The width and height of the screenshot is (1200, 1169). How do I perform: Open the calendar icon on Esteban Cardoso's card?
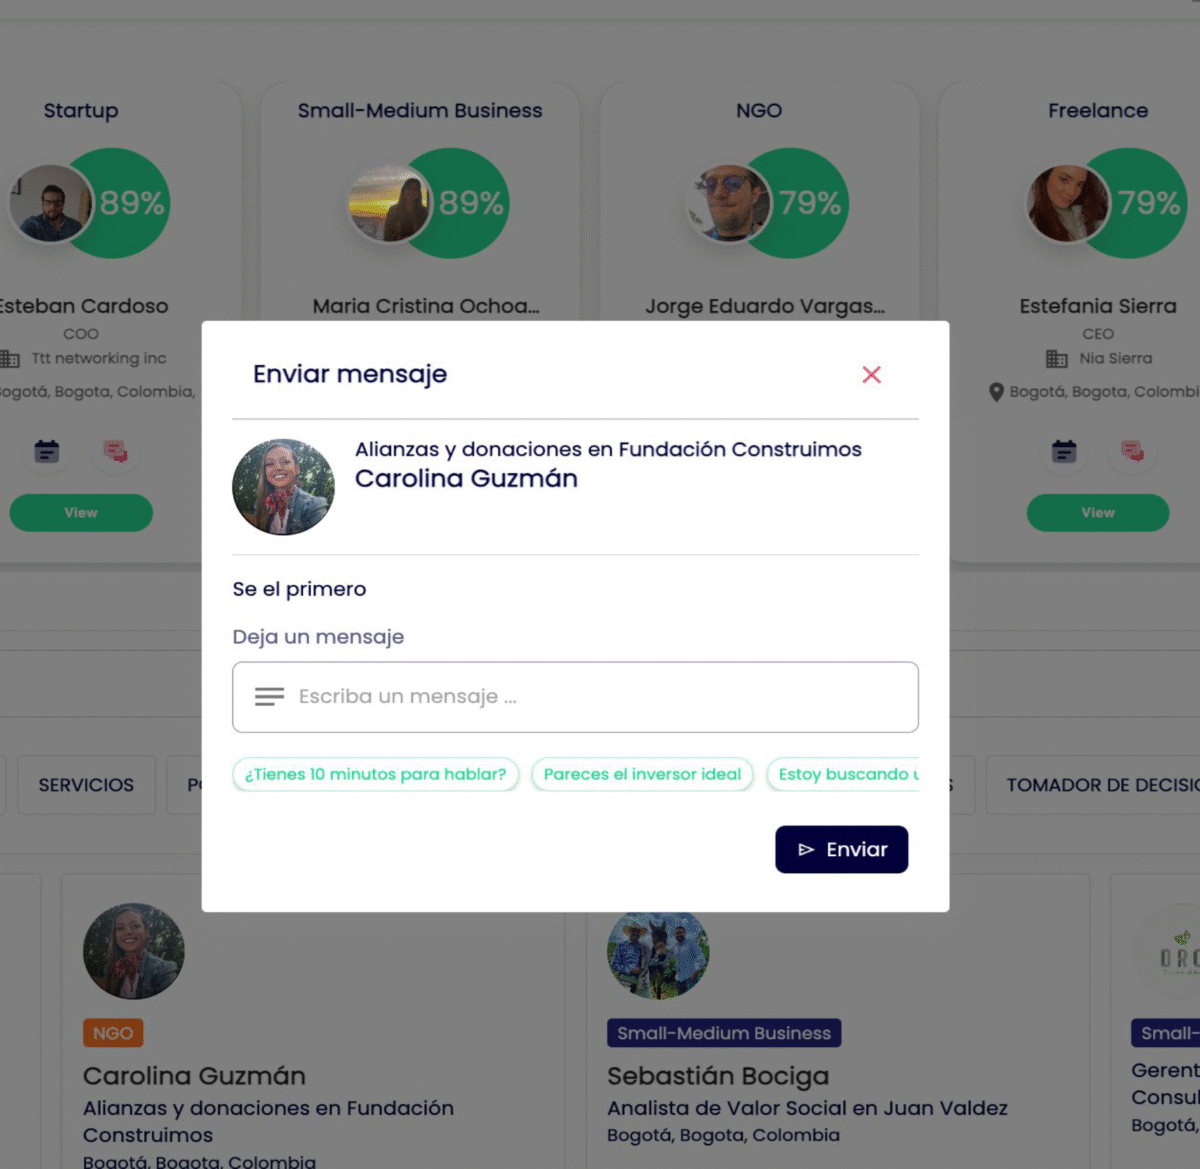[47, 451]
